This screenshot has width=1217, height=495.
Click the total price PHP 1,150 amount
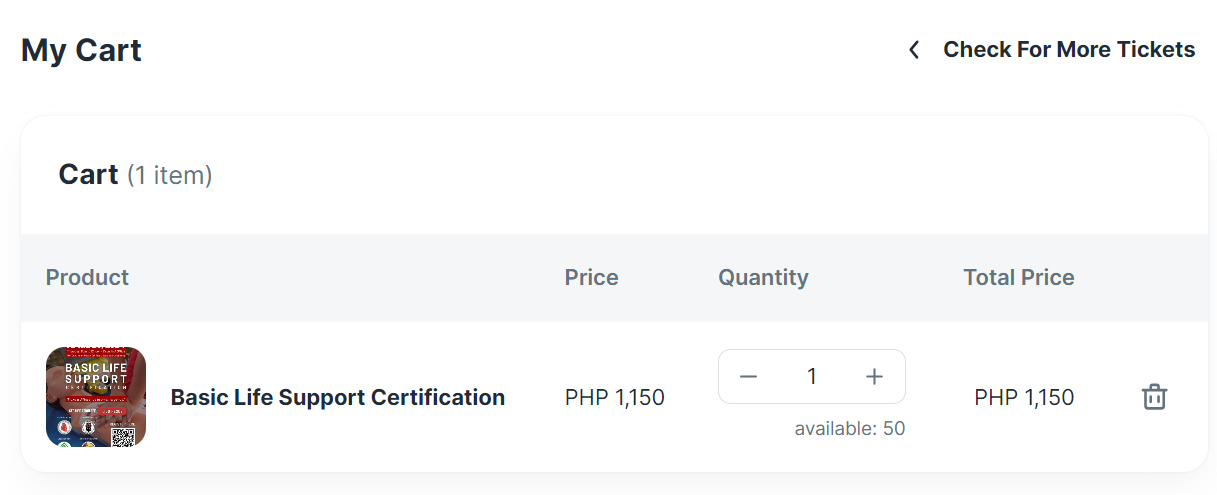[1024, 397]
